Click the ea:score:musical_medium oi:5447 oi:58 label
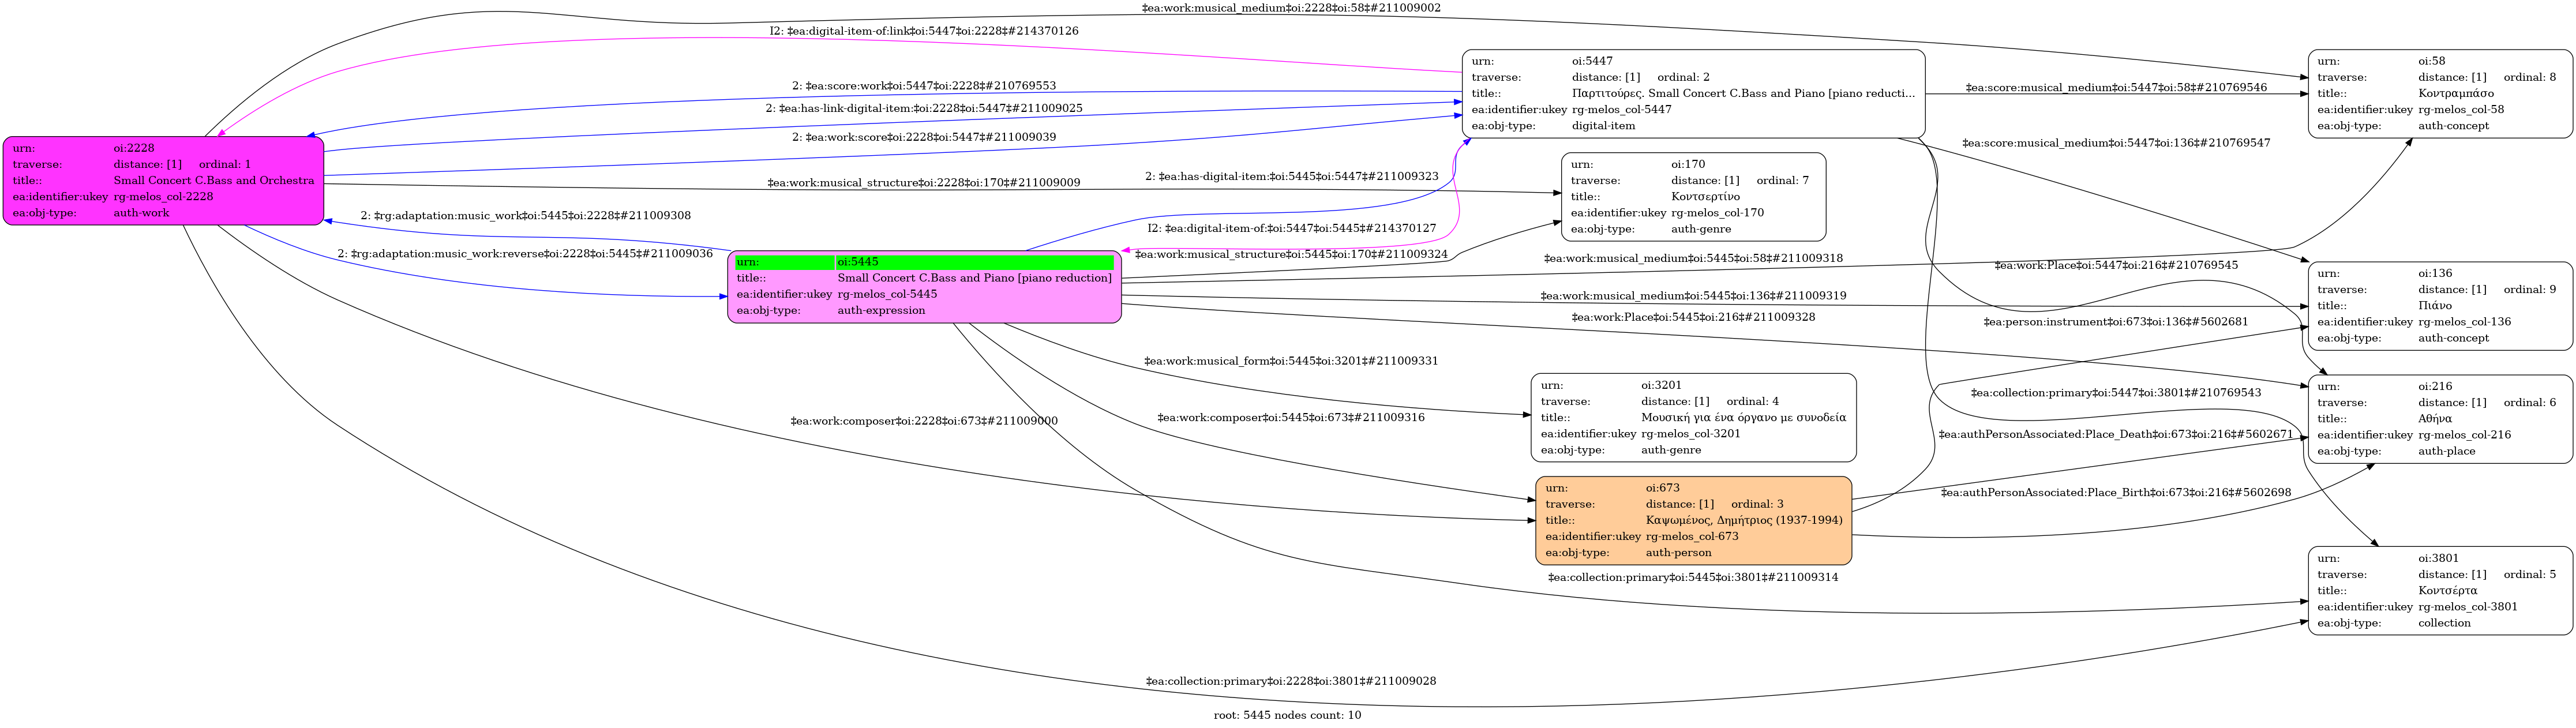Image resolution: width=2576 pixels, height=728 pixels. click(2115, 88)
